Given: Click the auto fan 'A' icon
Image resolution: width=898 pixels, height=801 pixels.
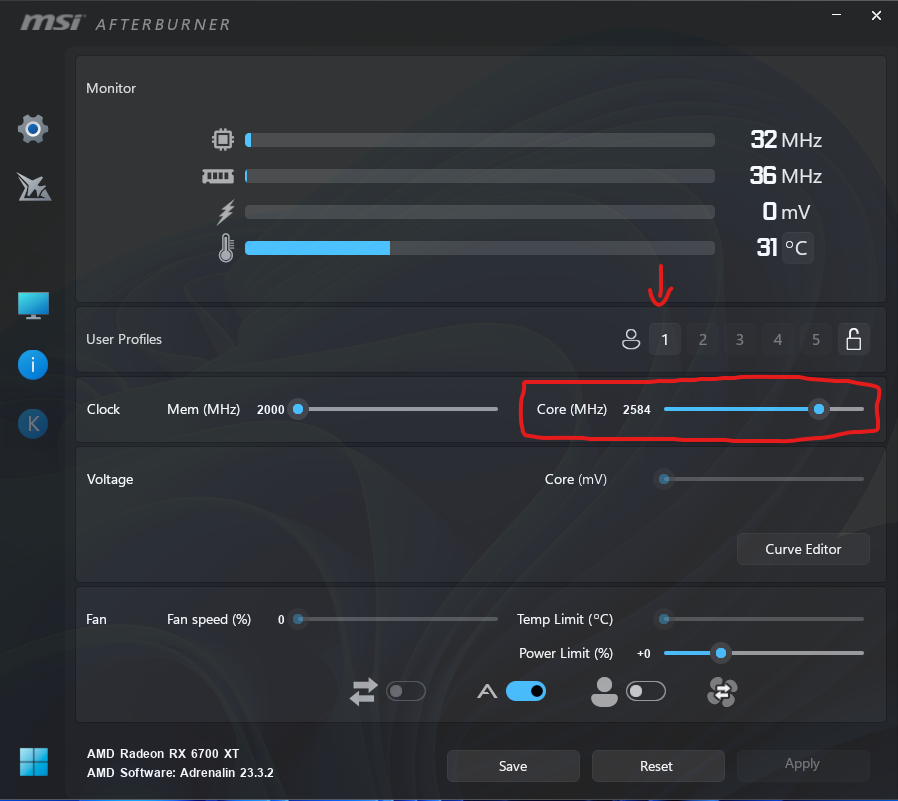Looking at the screenshot, I should 487,692.
